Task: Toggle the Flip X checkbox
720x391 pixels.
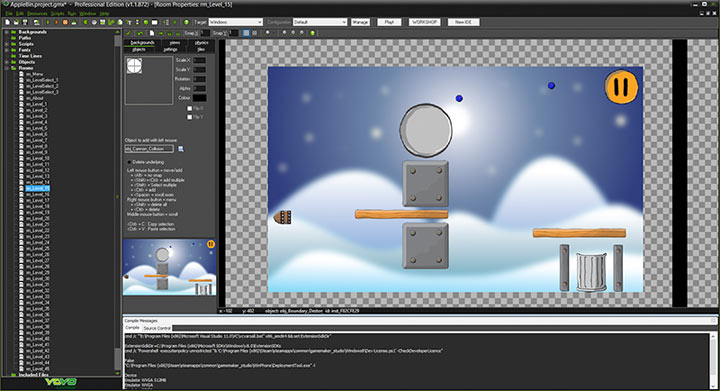Action: [189, 108]
